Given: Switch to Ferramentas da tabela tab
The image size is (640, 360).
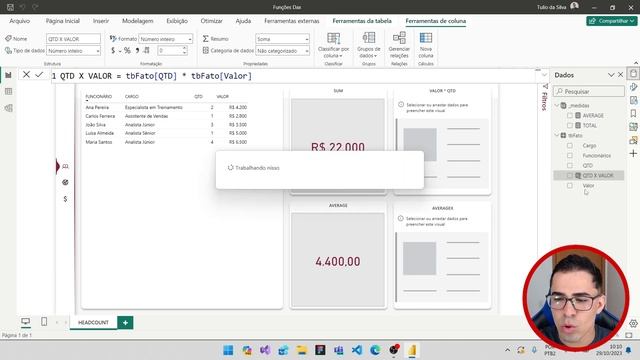Looking at the screenshot, I should click(362, 21).
